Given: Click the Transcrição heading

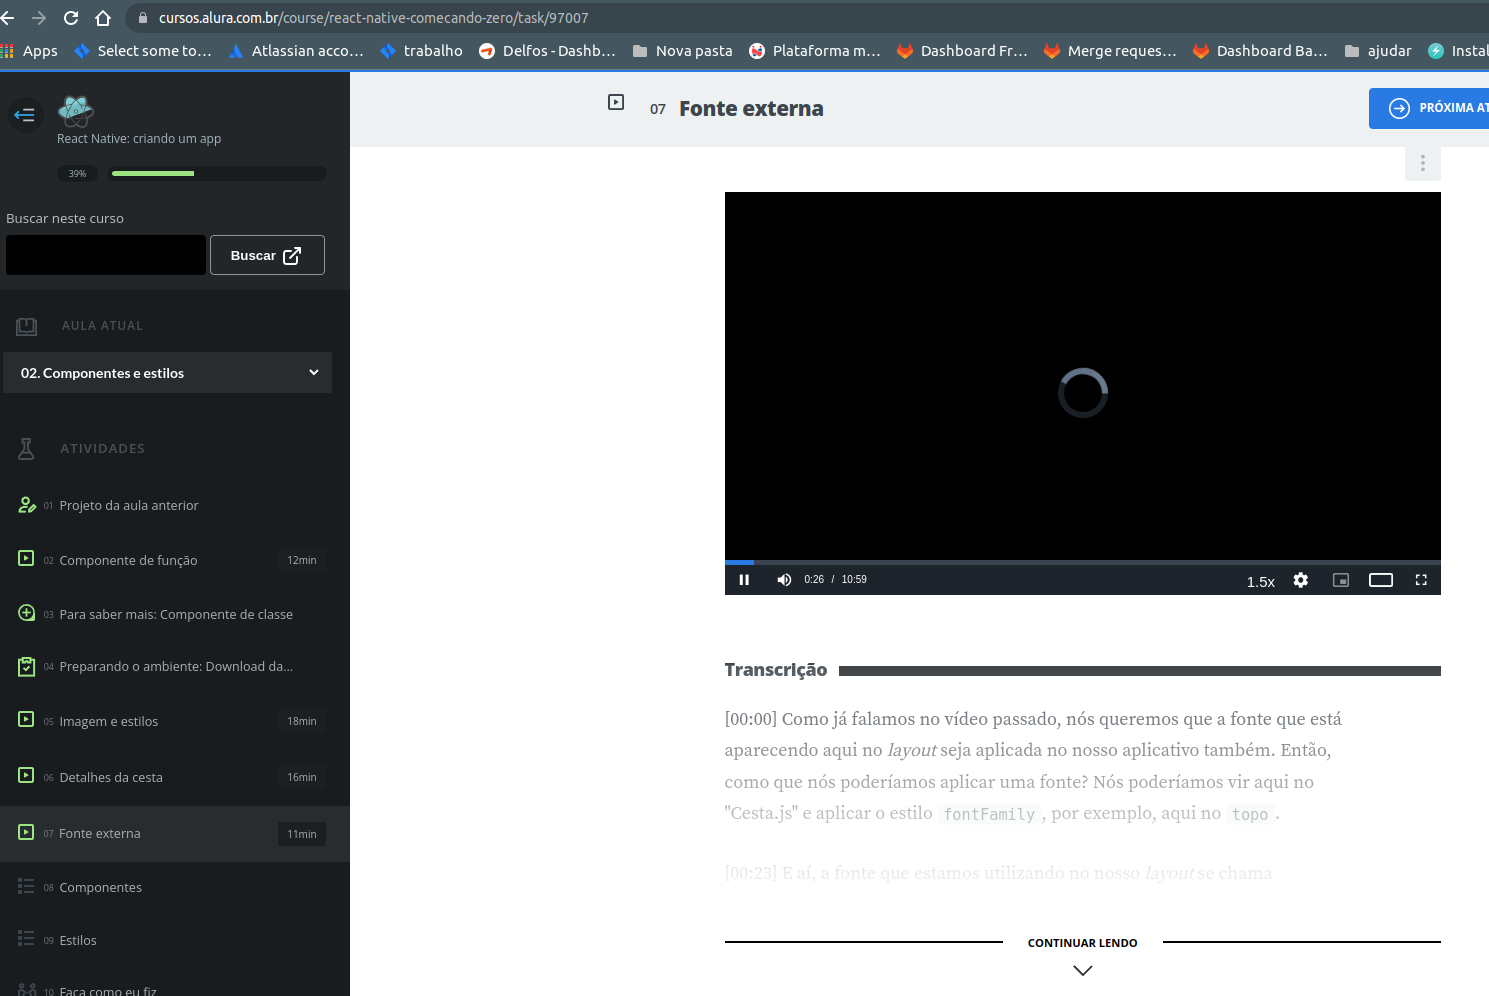Looking at the screenshot, I should point(776,670).
